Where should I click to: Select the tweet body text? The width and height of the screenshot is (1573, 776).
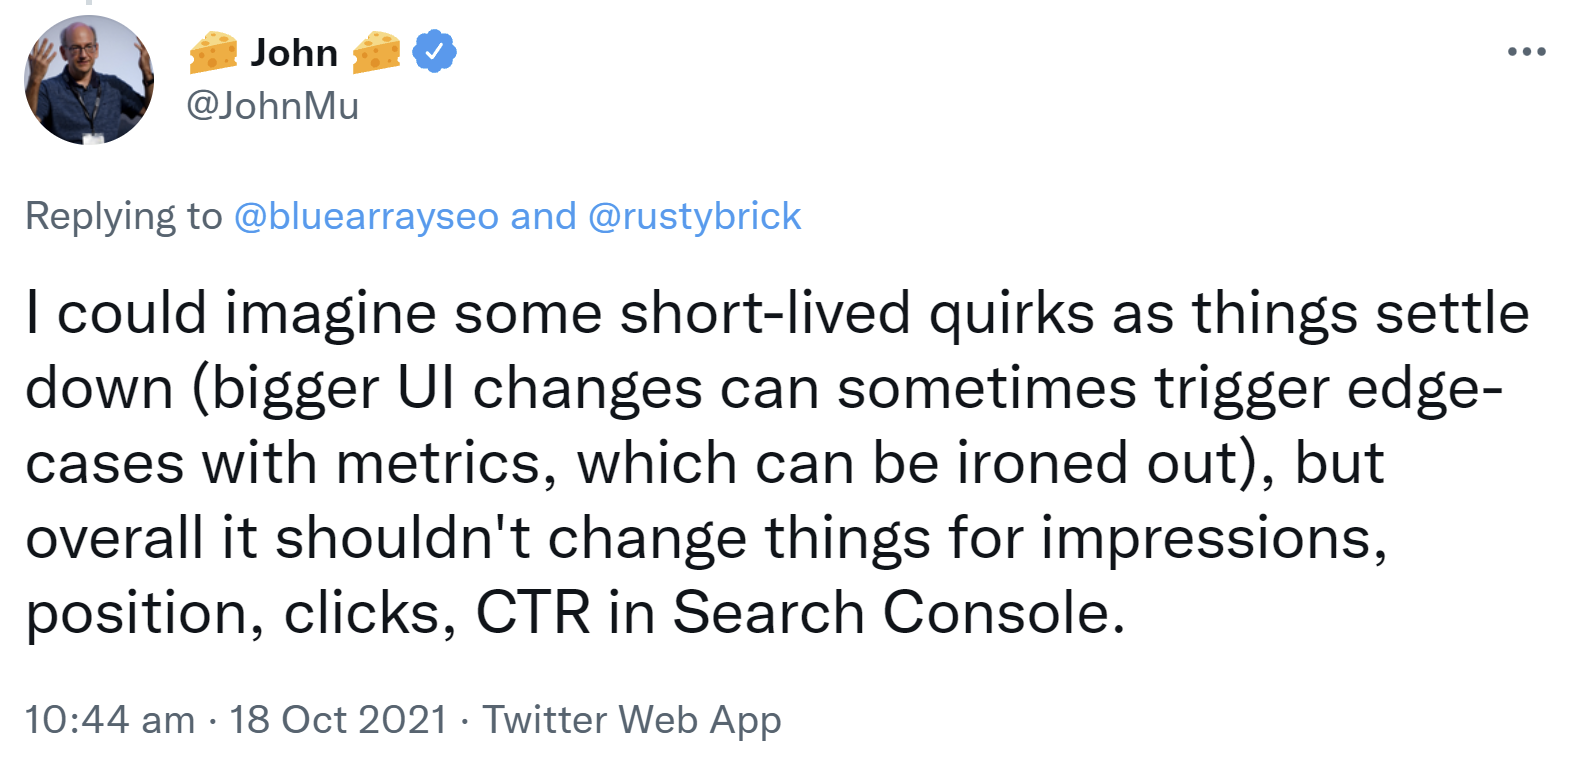(700, 460)
